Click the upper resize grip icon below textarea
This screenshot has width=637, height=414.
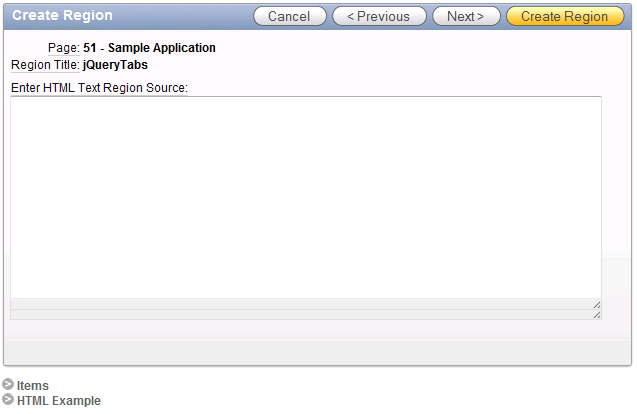[596, 305]
